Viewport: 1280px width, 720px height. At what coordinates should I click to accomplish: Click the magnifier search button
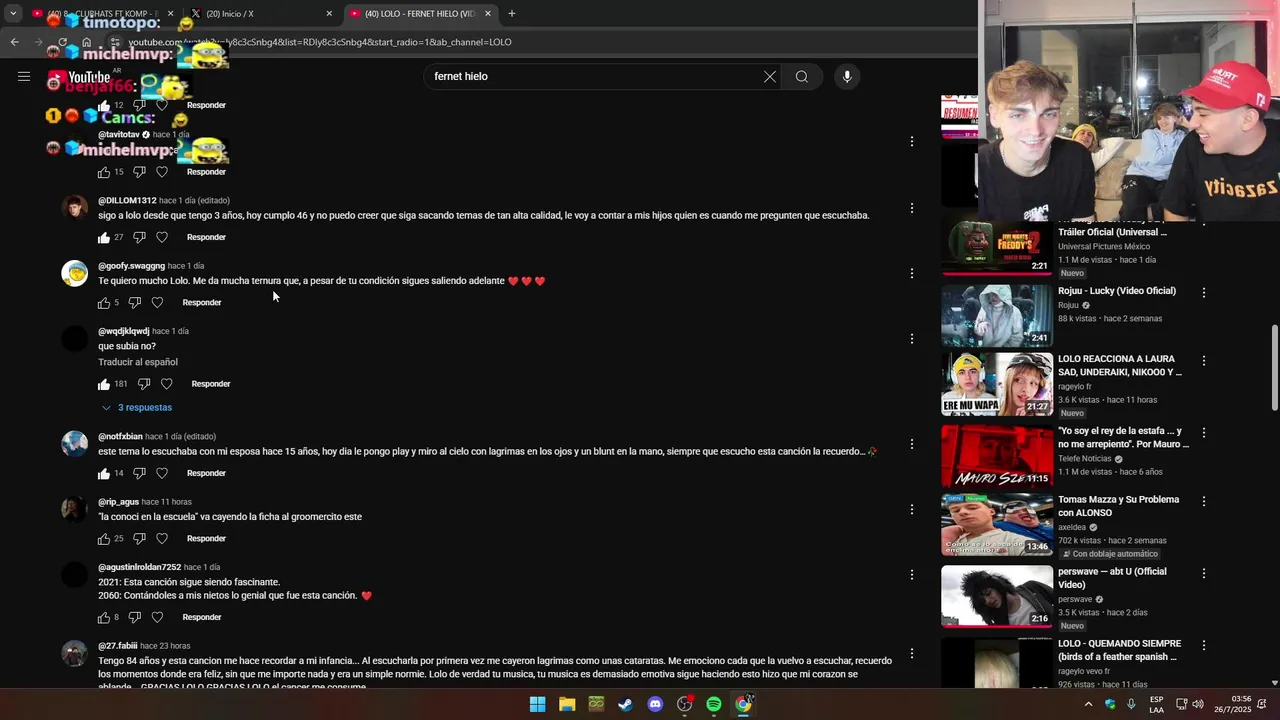coord(802,77)
